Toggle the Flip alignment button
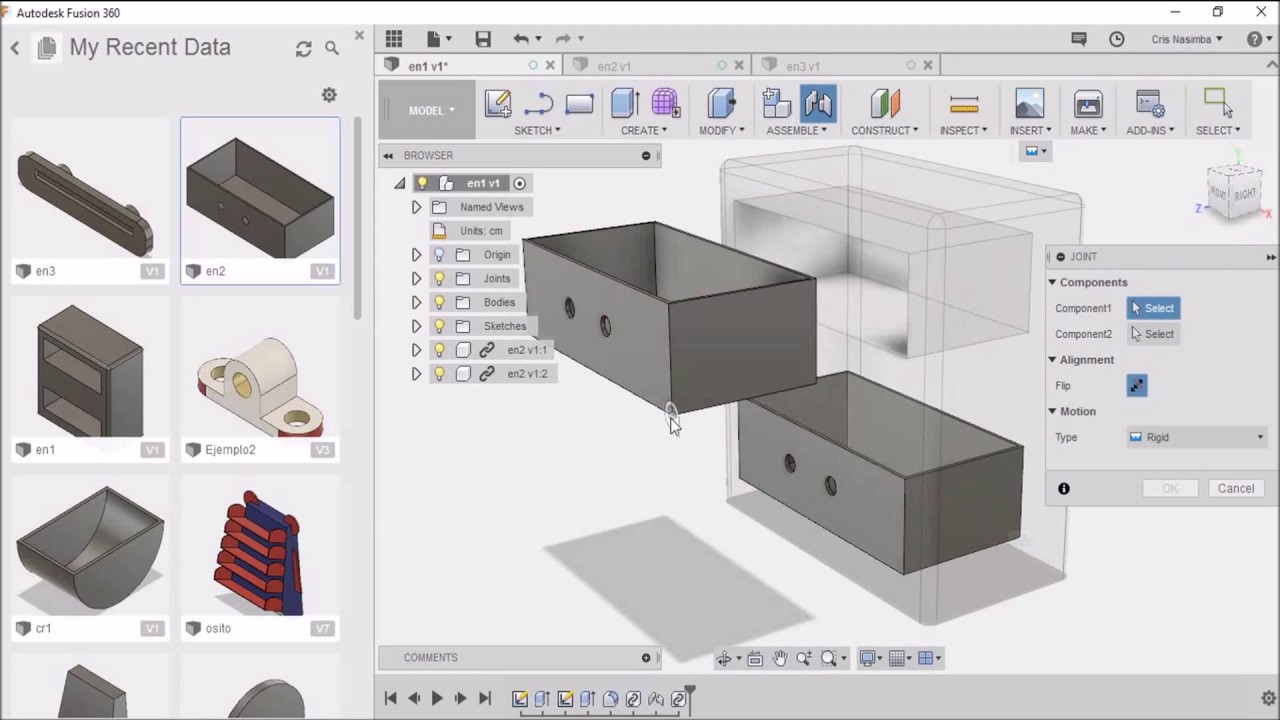1280x720 pixels. click(x=1137, y=386)
